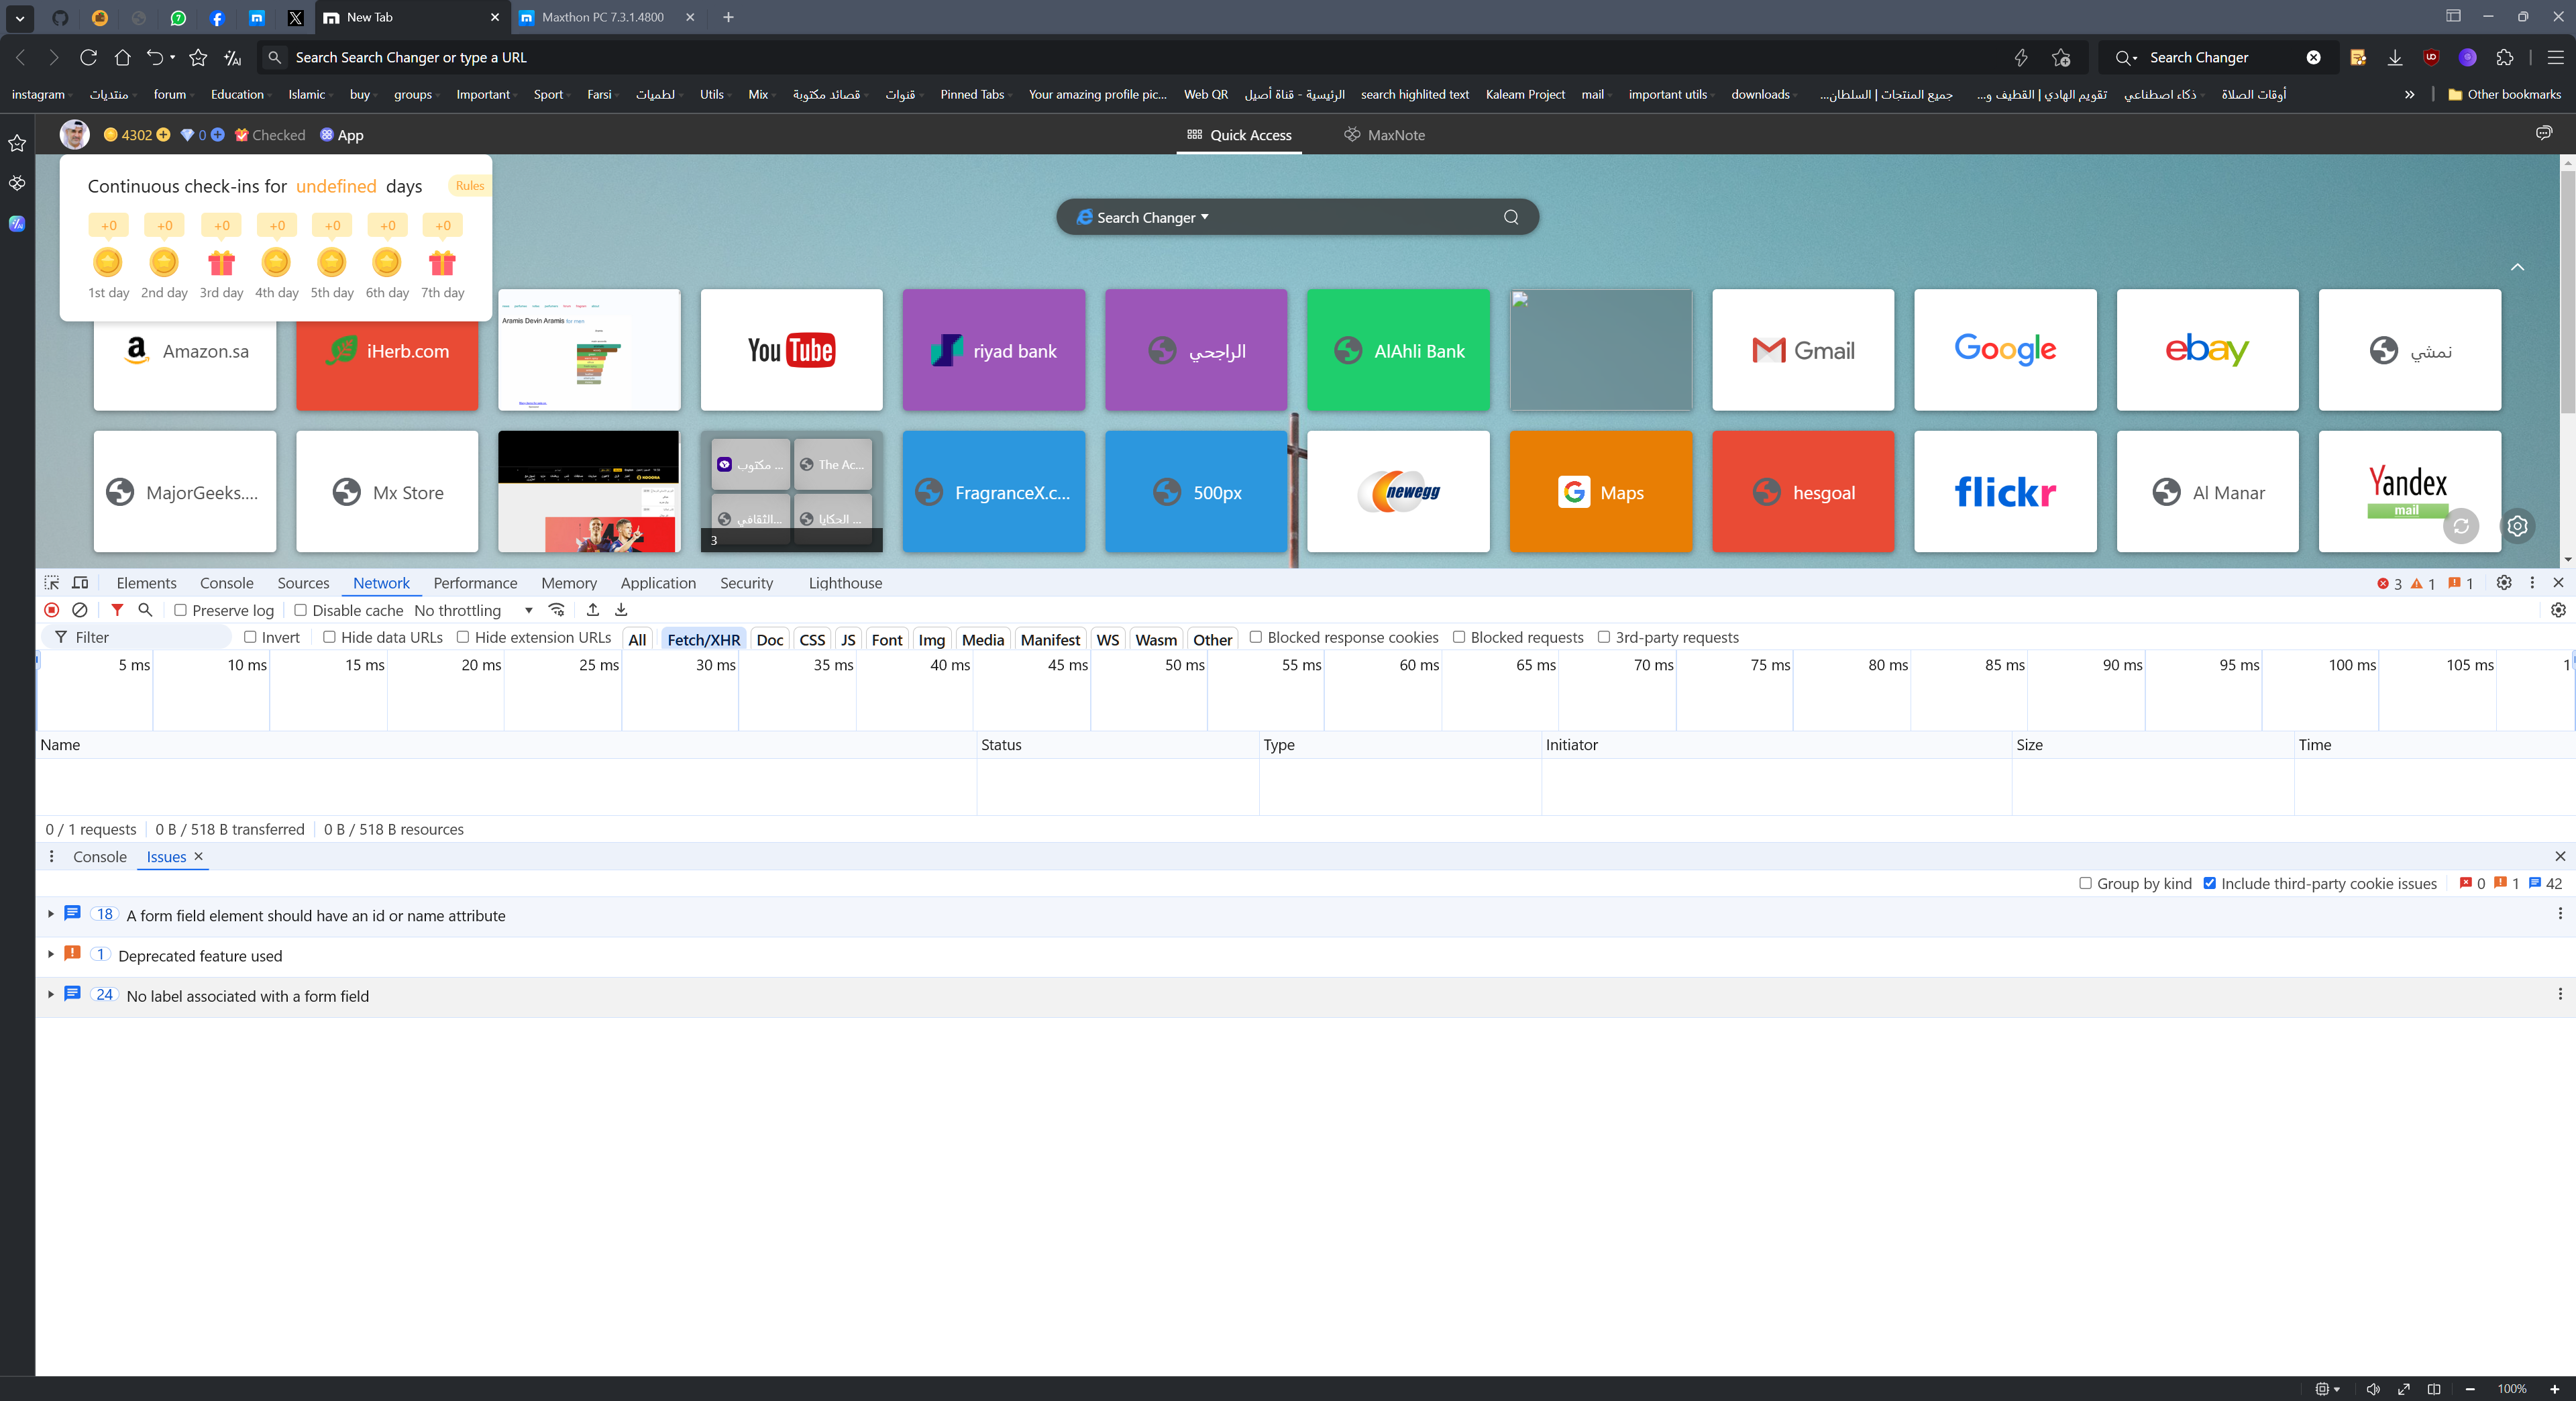Click the refresh tiles circular icon

click(2461, 526)
